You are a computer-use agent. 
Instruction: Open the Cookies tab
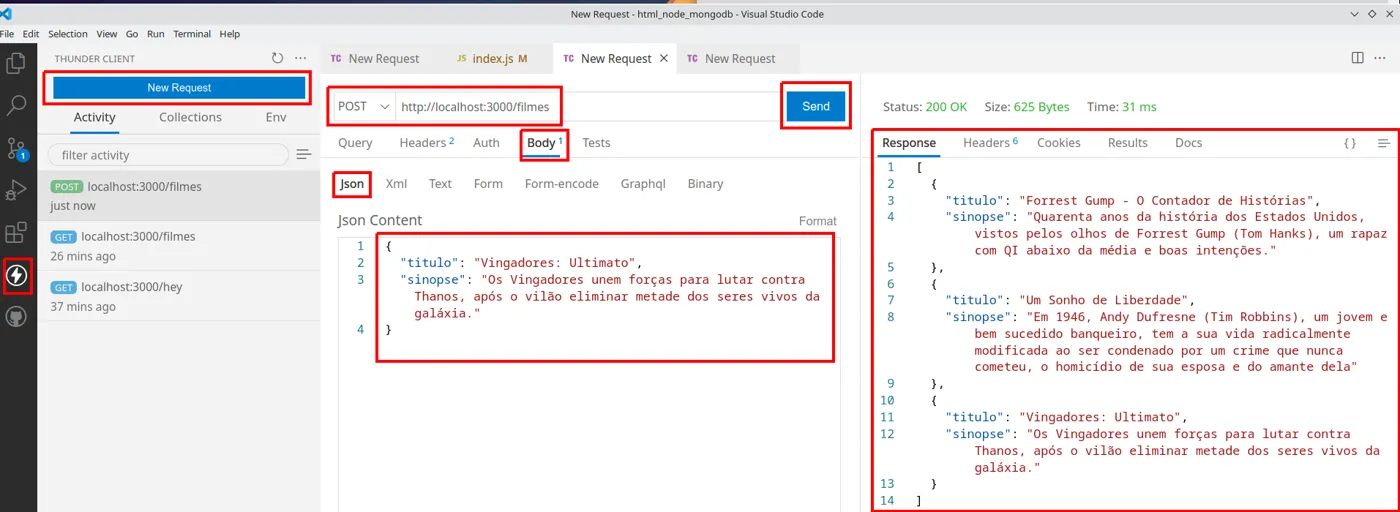(1059, 143)
